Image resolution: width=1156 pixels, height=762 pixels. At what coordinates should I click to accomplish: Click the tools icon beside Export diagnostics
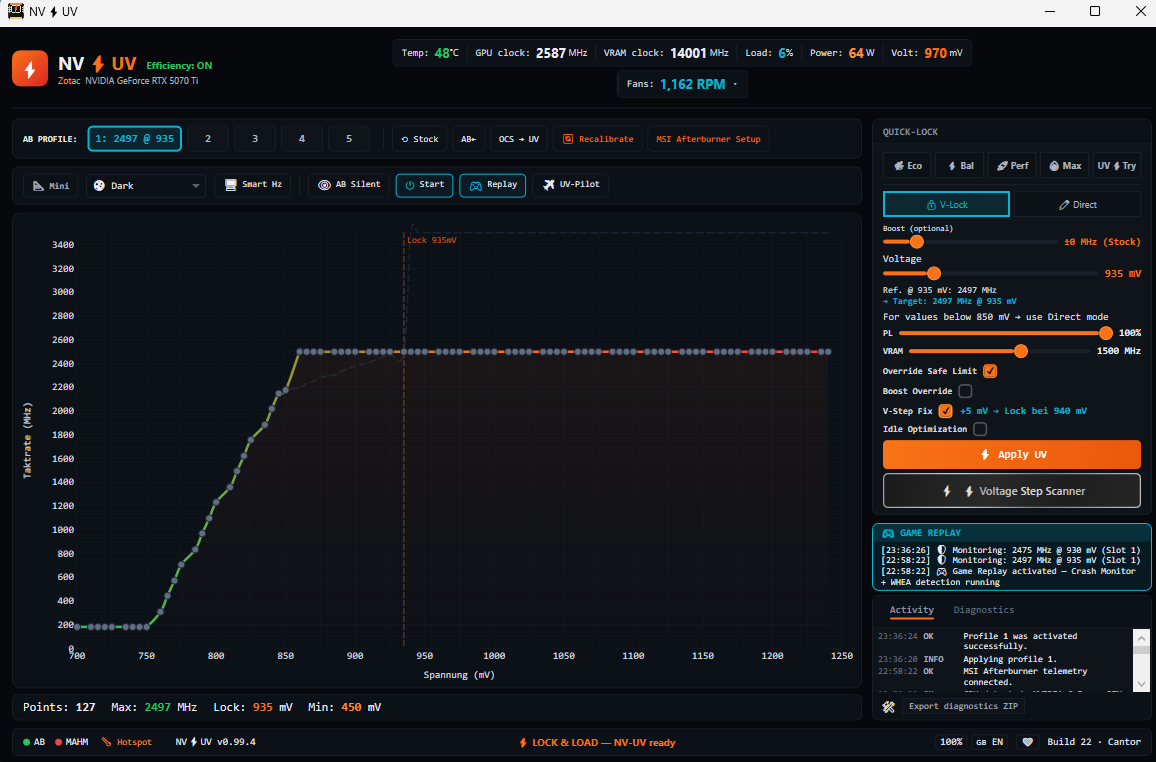click(888, 707)
